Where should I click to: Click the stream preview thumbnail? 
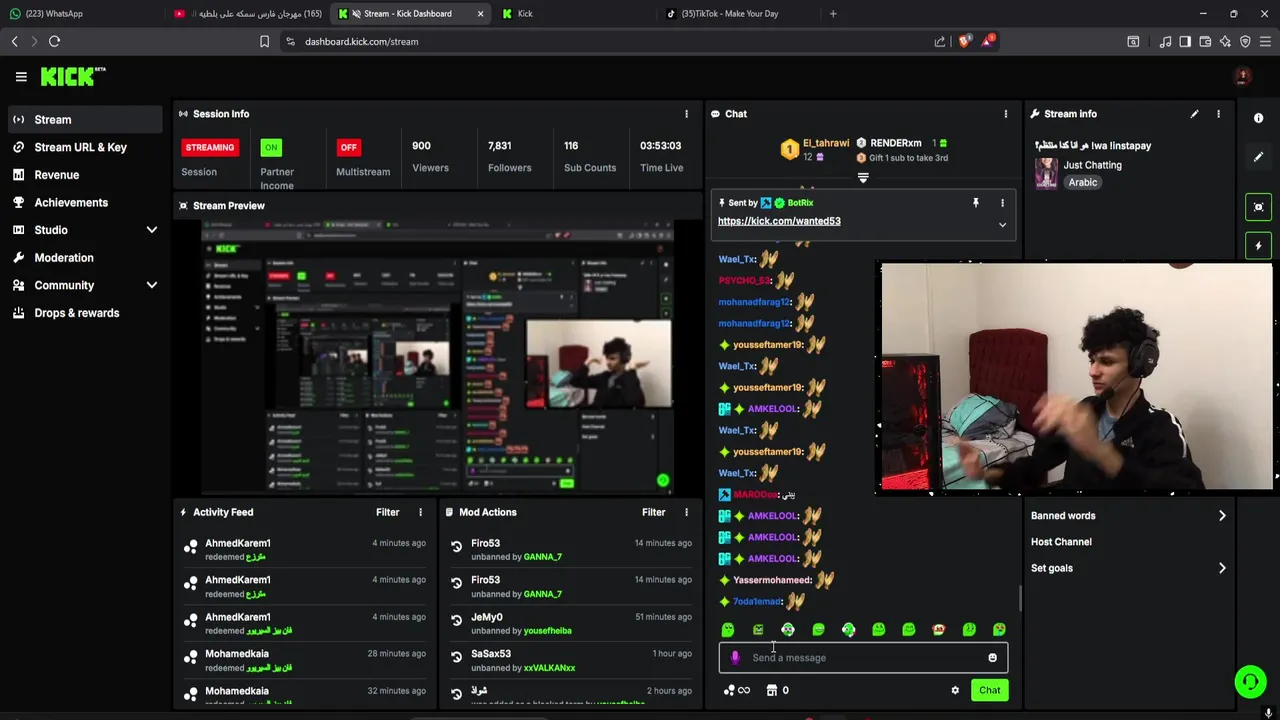(x=437, y=357)
